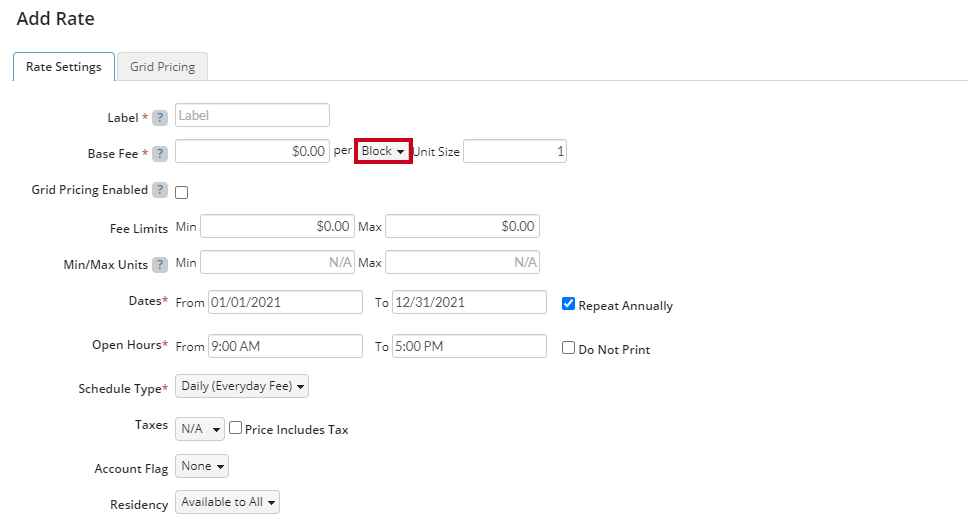The width and height of the screenshot is (968, 520).
Task: Click the Open Hours From 9:00 AM field
Action: tap(285, 346)
